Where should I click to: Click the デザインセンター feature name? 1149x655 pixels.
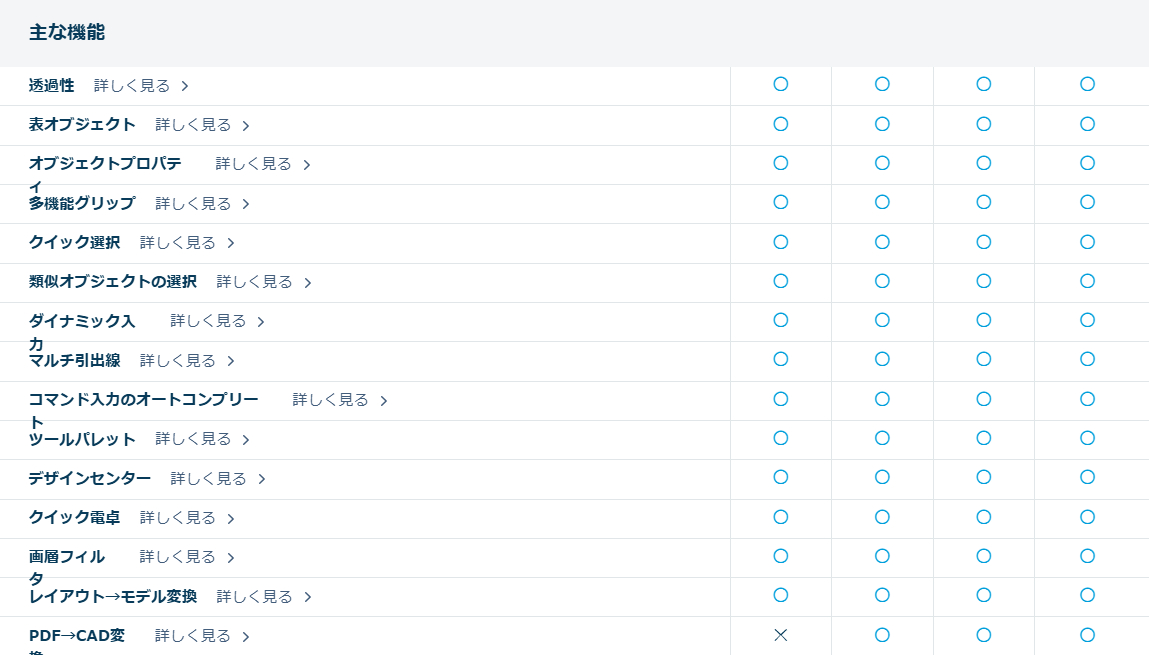click(x=90, y=479)
